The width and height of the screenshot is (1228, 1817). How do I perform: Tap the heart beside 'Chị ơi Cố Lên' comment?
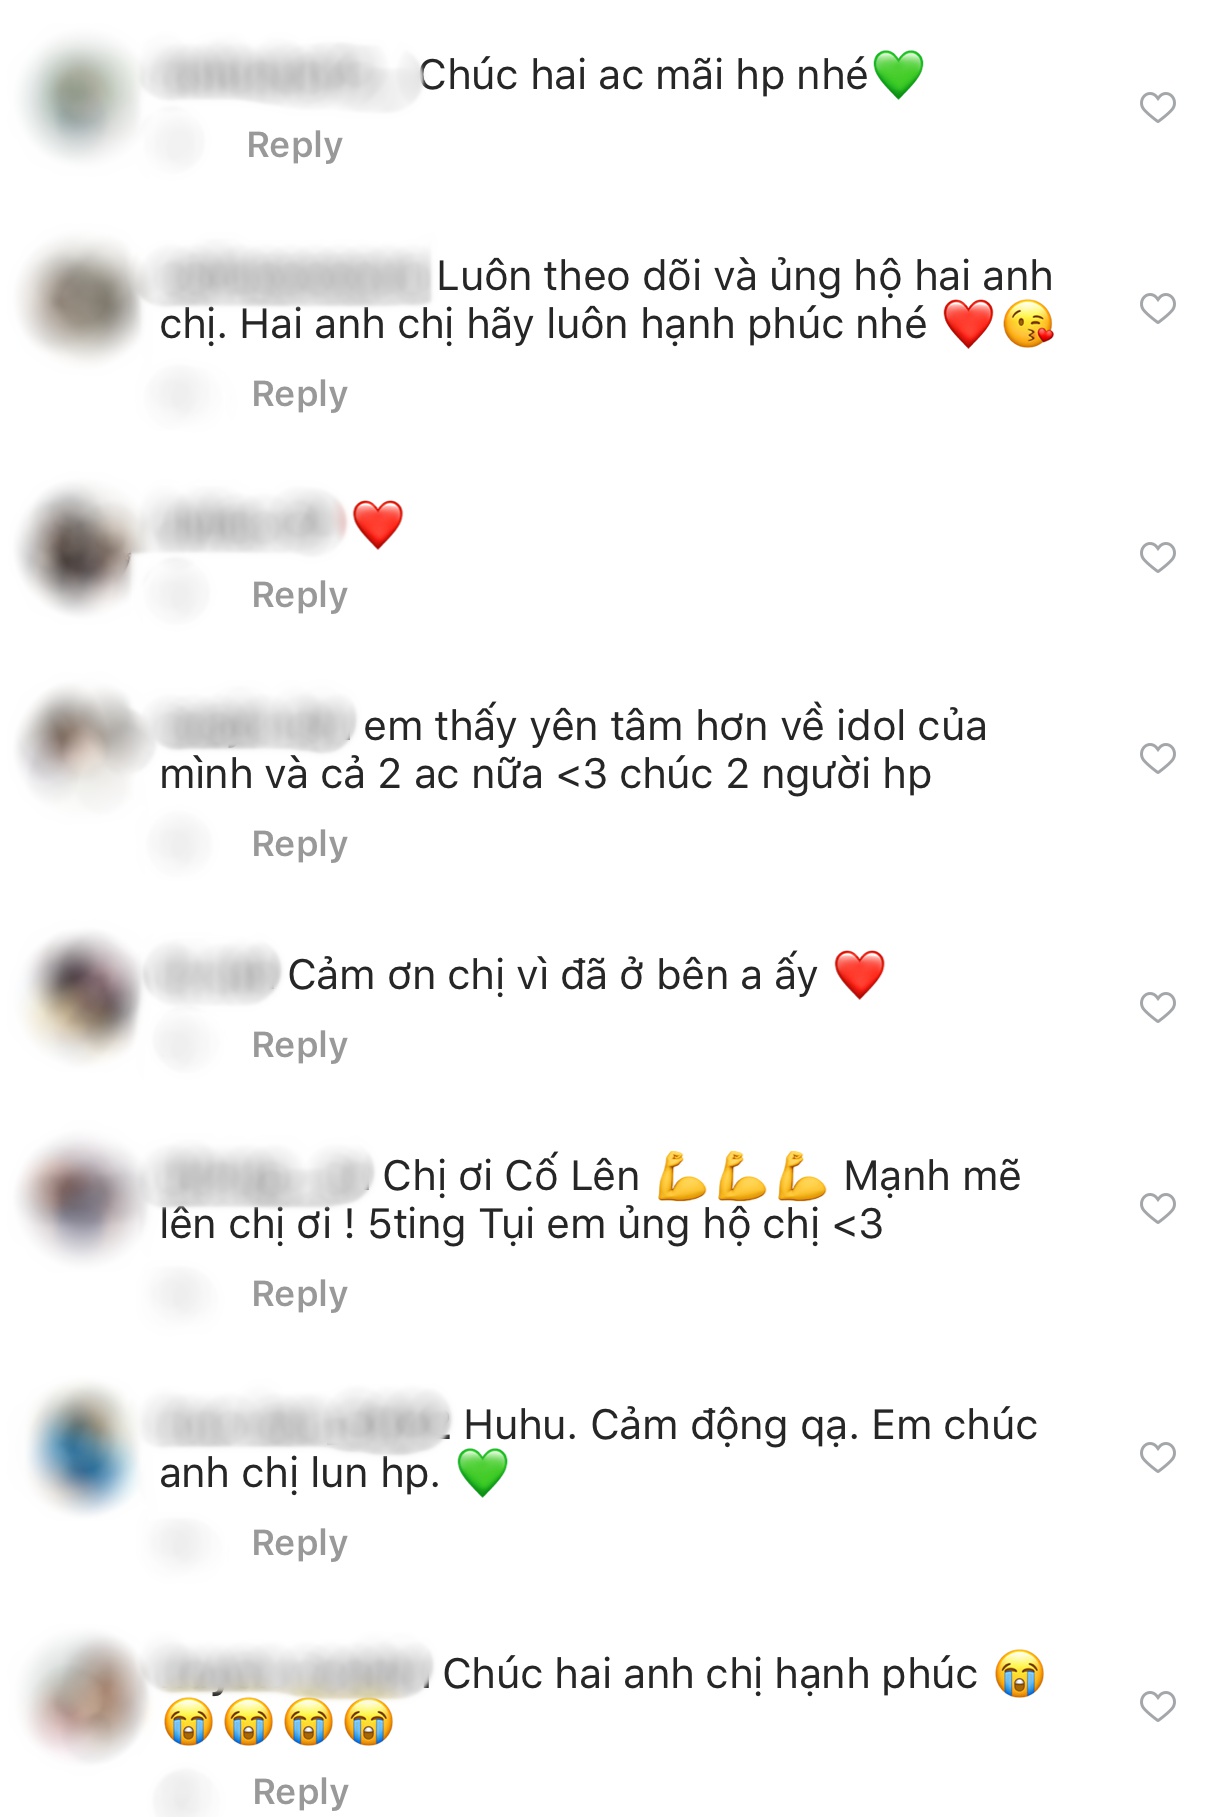[x=1157, y=1208]
